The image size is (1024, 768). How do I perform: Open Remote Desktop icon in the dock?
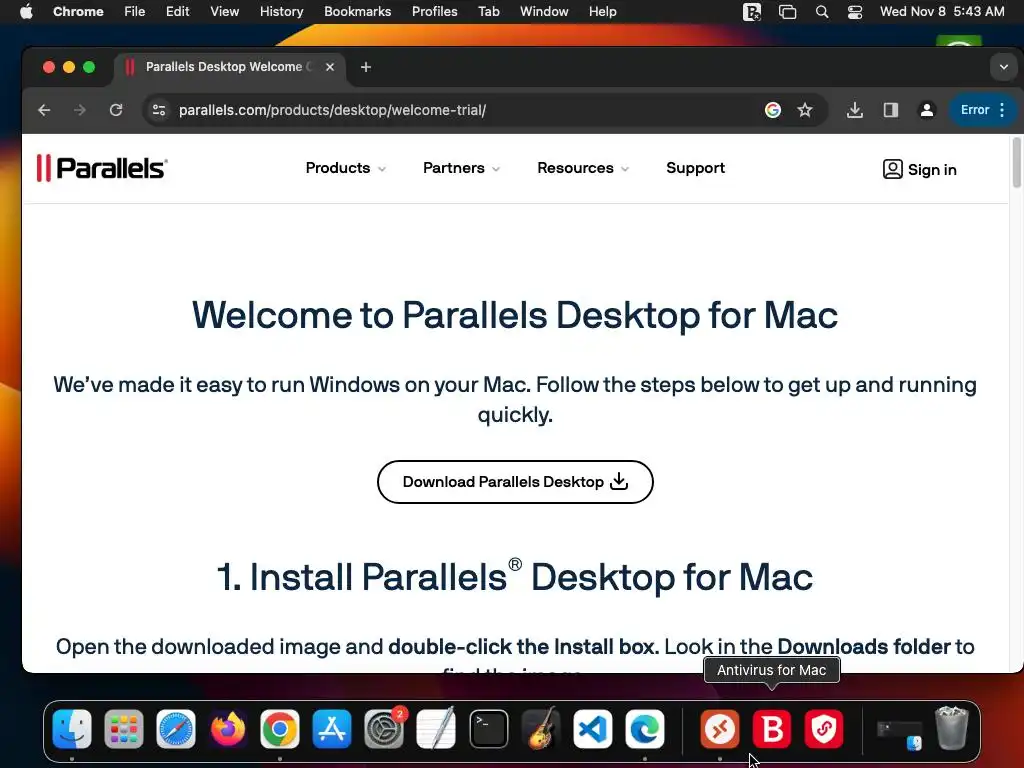[x=720, y=729]
